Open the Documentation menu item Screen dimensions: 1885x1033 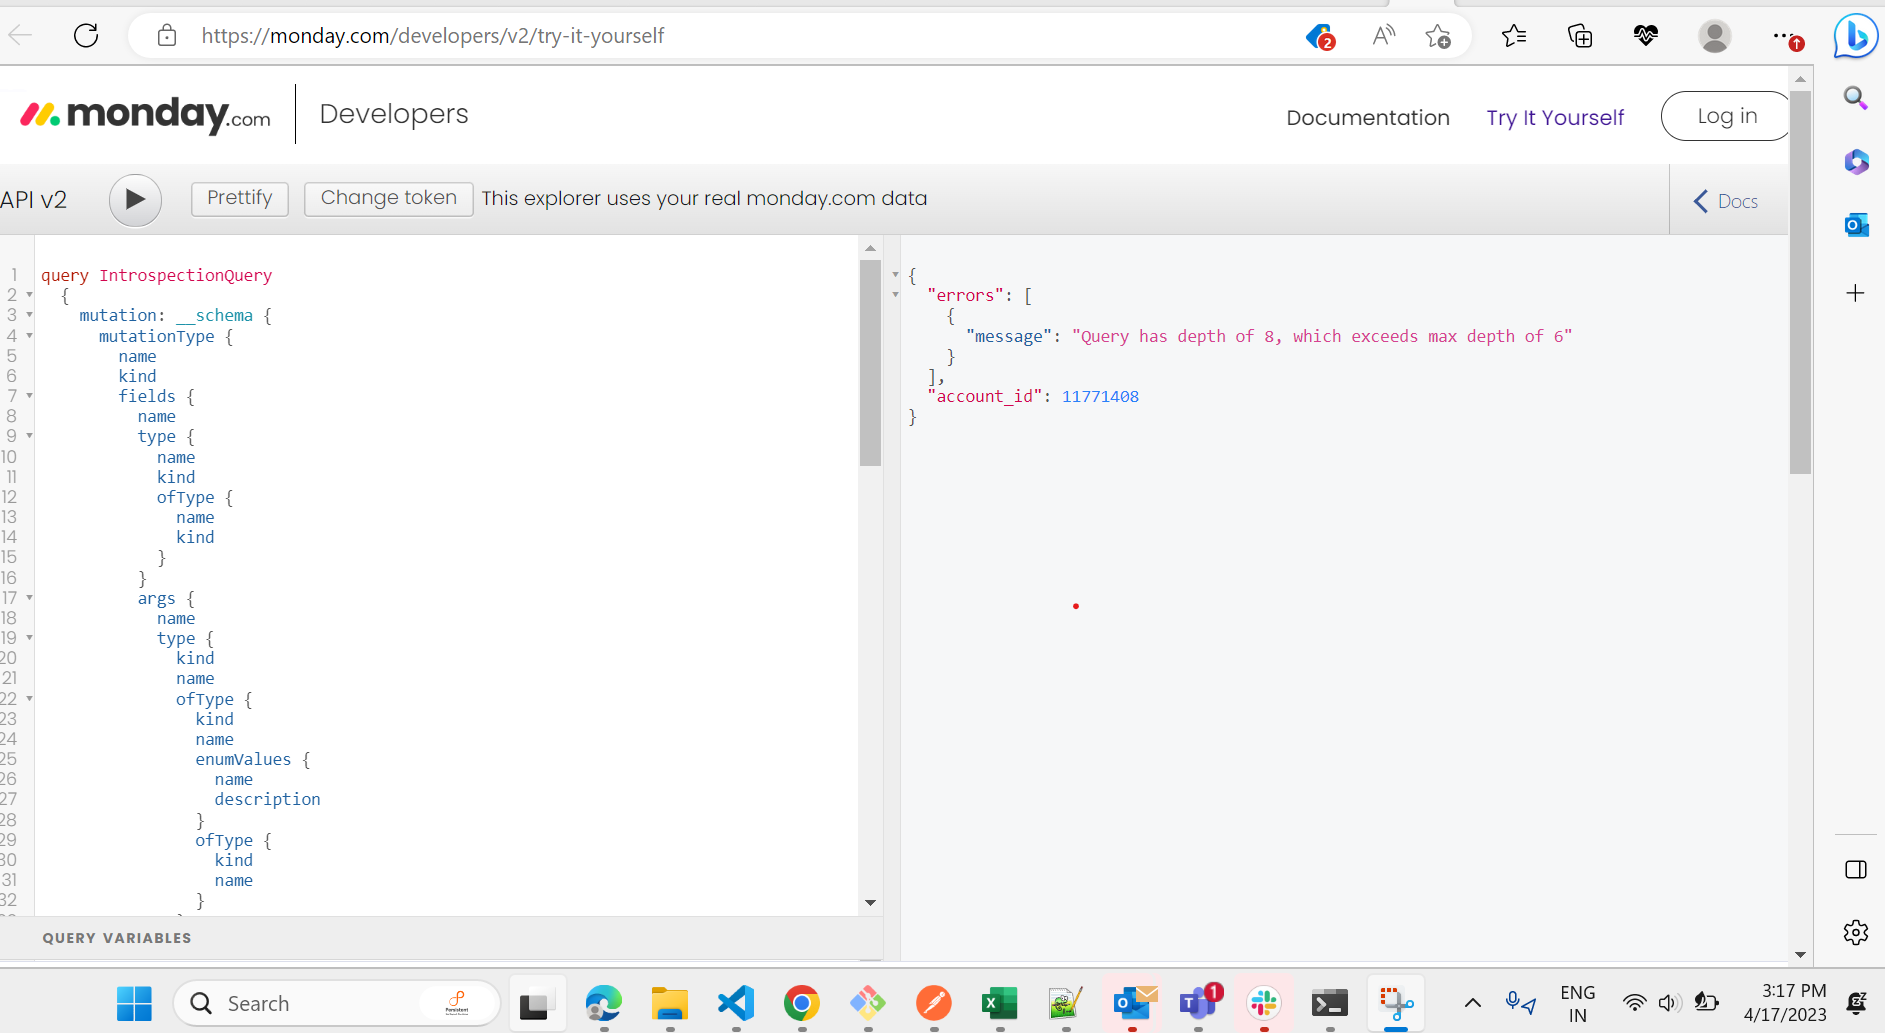[x=1368, y=117]
